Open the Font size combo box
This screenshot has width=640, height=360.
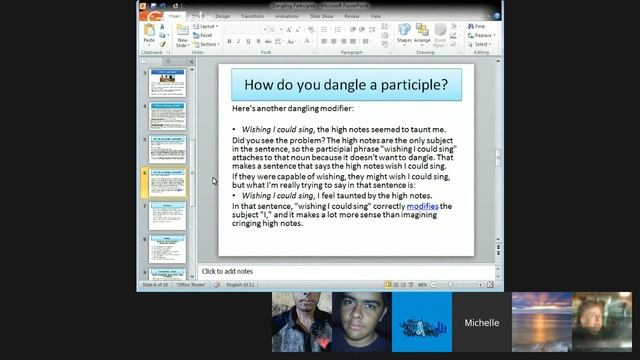pyautogui.click(x=276, y=29)
